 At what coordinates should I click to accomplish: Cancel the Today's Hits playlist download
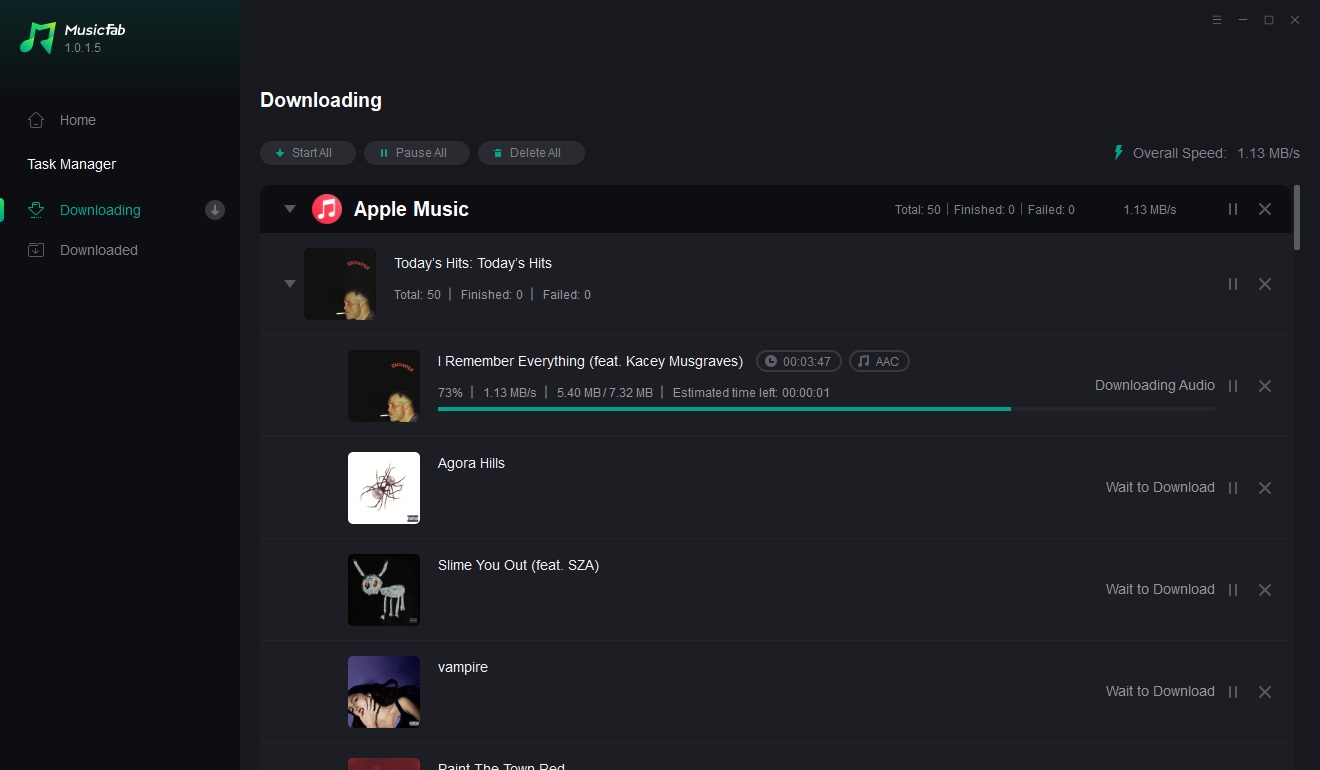click(x=1265, y=284)
